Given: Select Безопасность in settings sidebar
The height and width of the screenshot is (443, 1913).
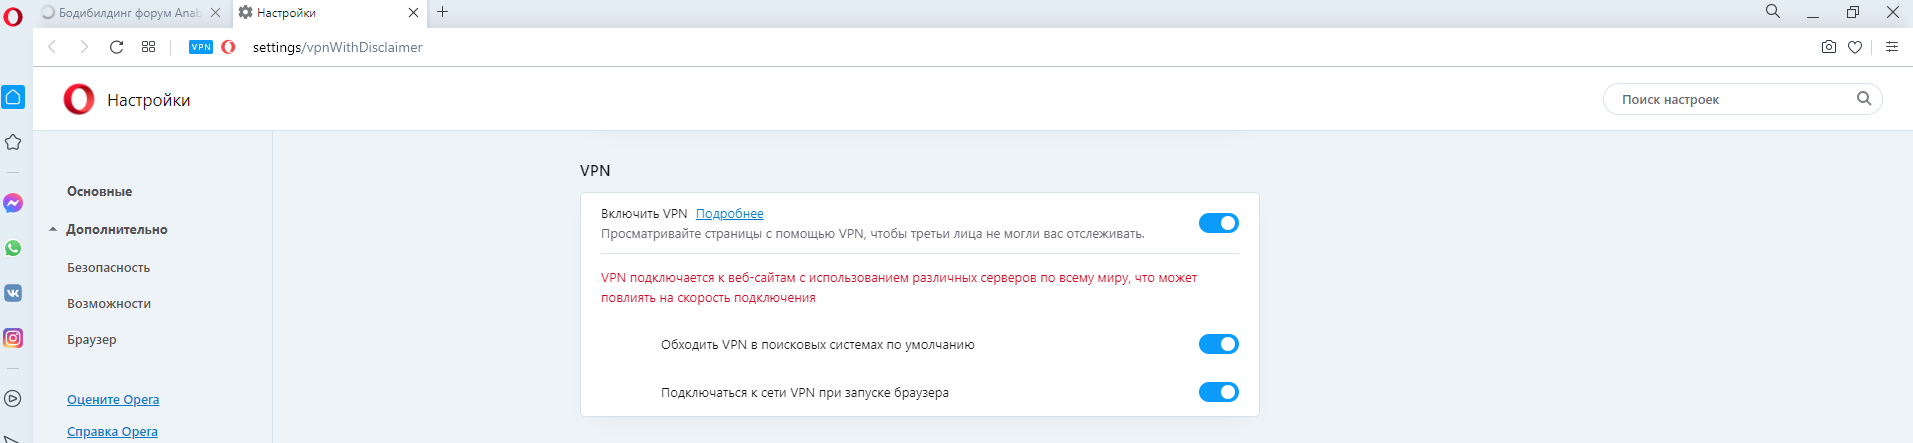Looking at the screenshot, I should tap(108, 268).
